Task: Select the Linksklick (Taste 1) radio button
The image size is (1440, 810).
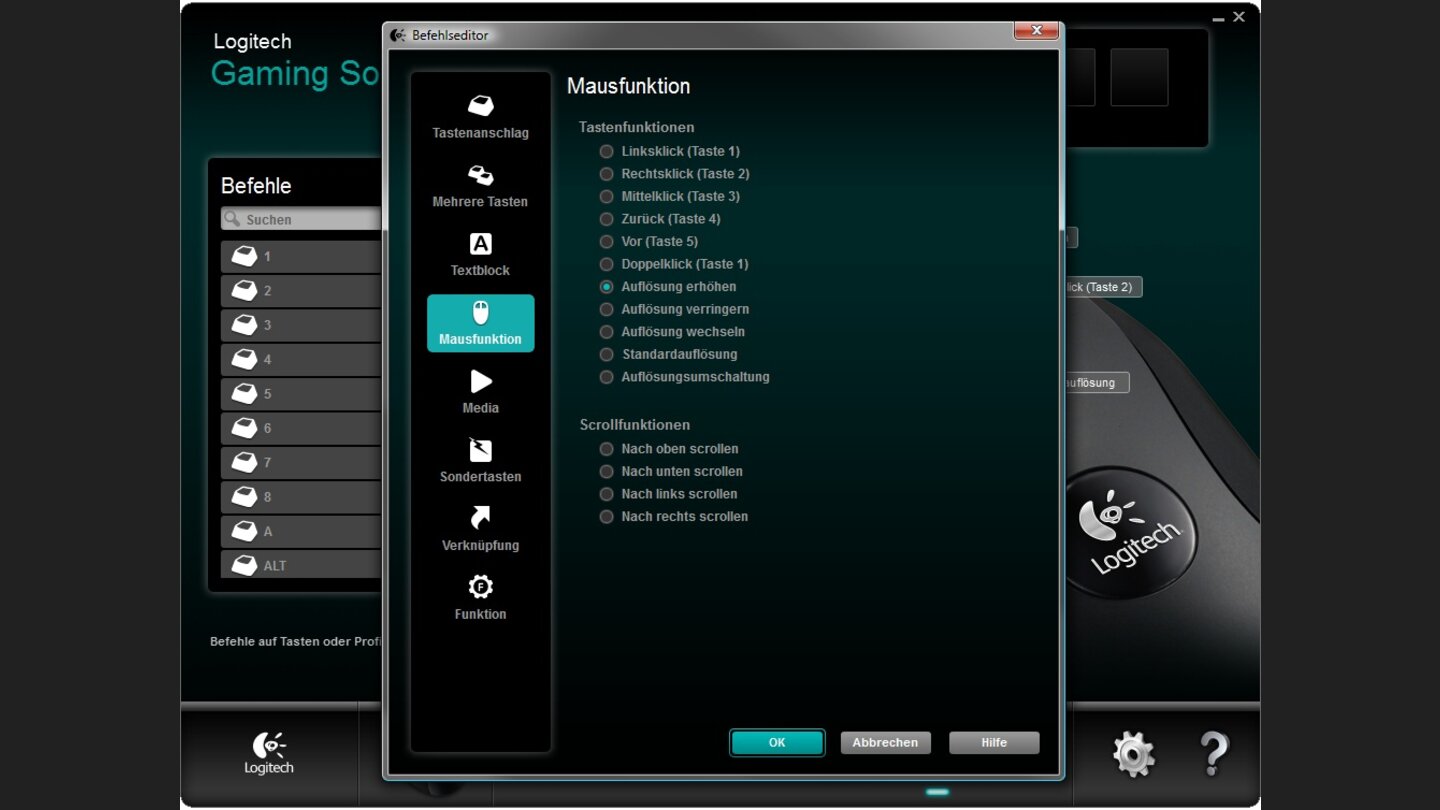Action: [606, 152]
